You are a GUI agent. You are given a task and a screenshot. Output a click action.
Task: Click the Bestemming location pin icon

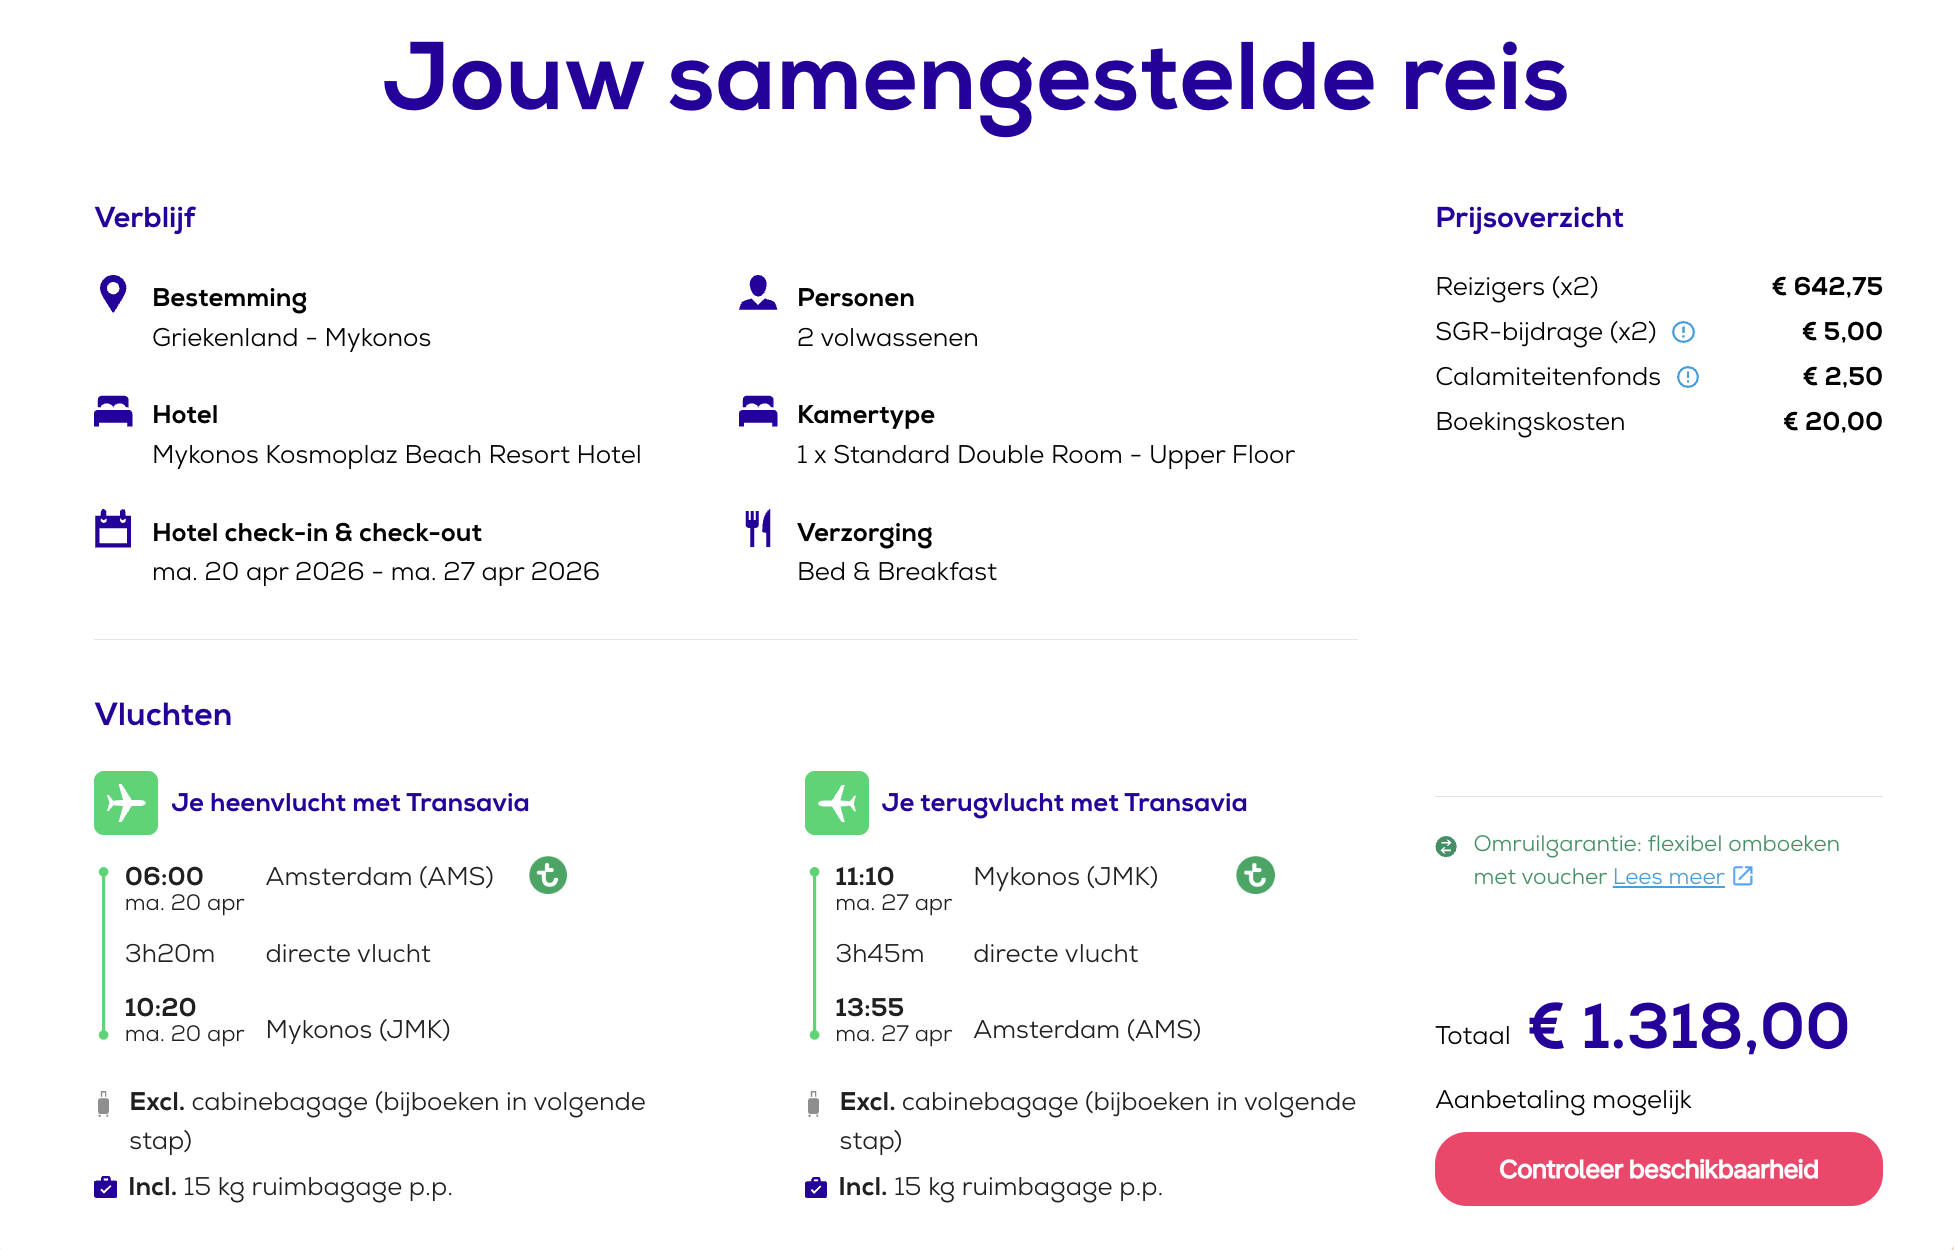click(x=113, y=294)
